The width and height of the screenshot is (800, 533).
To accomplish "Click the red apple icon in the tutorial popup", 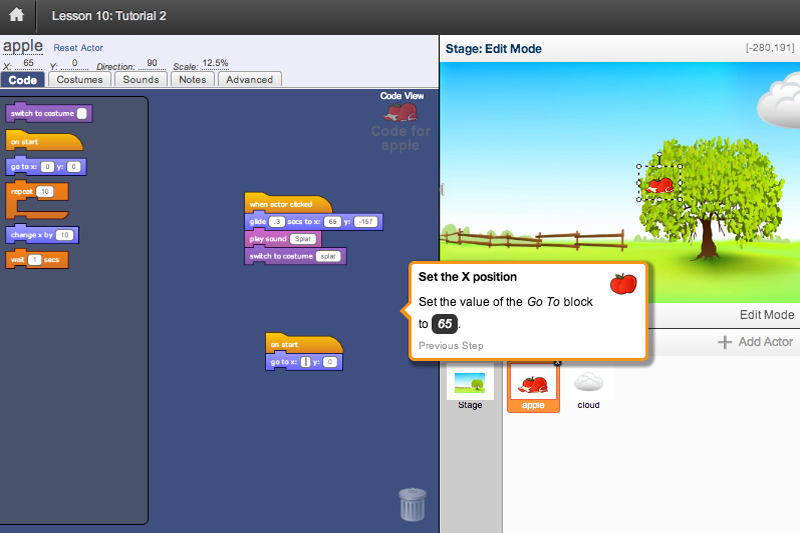I will point(623,283).
